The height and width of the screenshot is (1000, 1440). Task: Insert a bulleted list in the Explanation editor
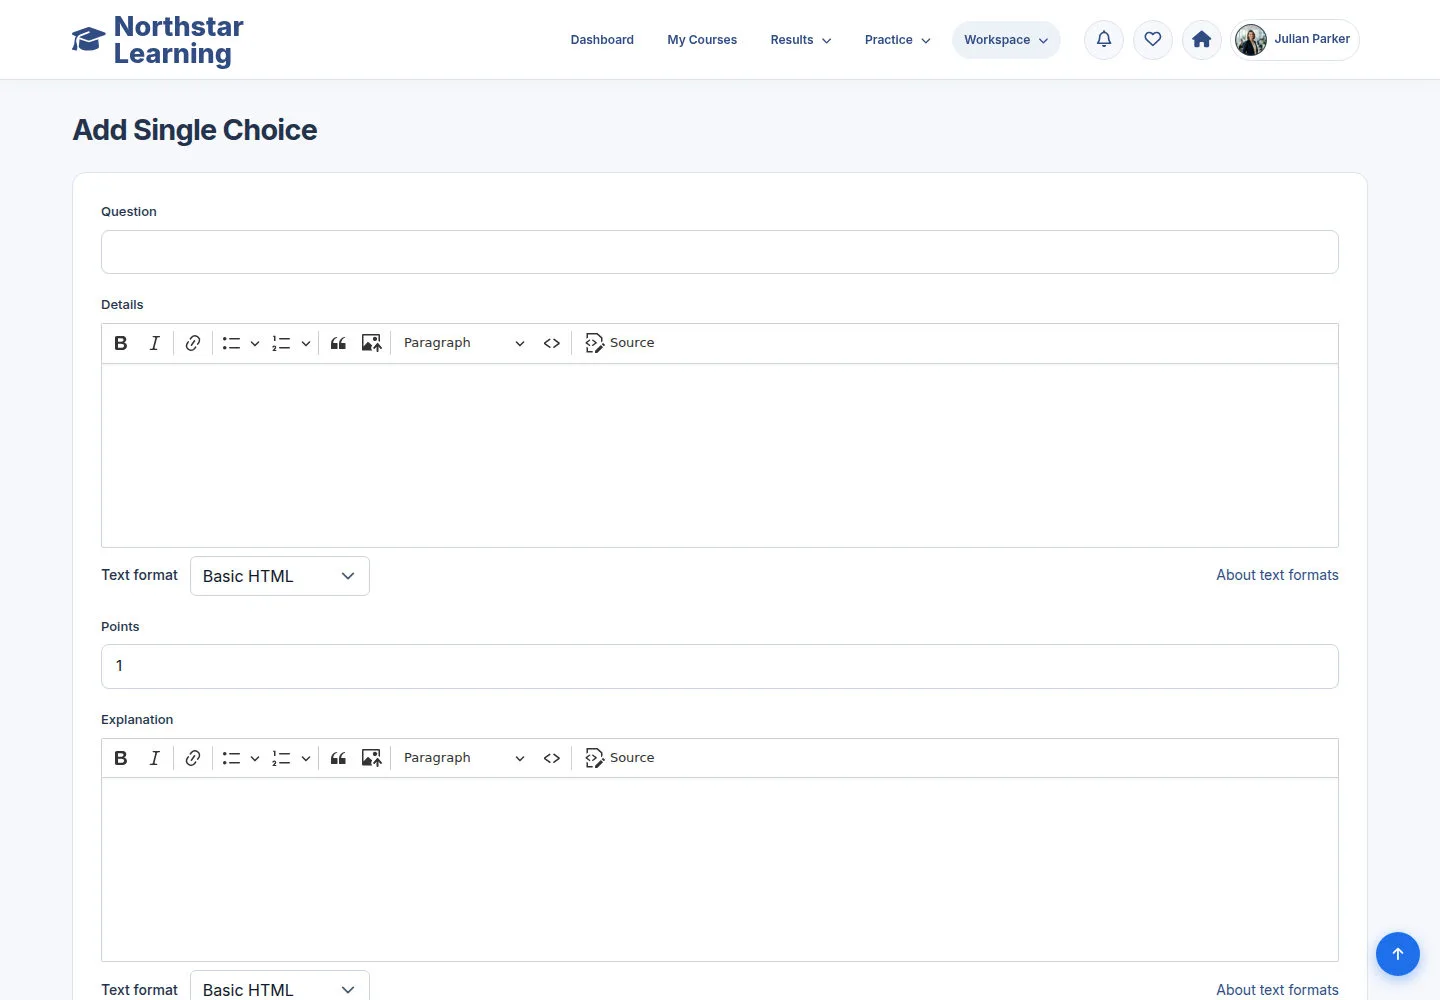(231, 758)
